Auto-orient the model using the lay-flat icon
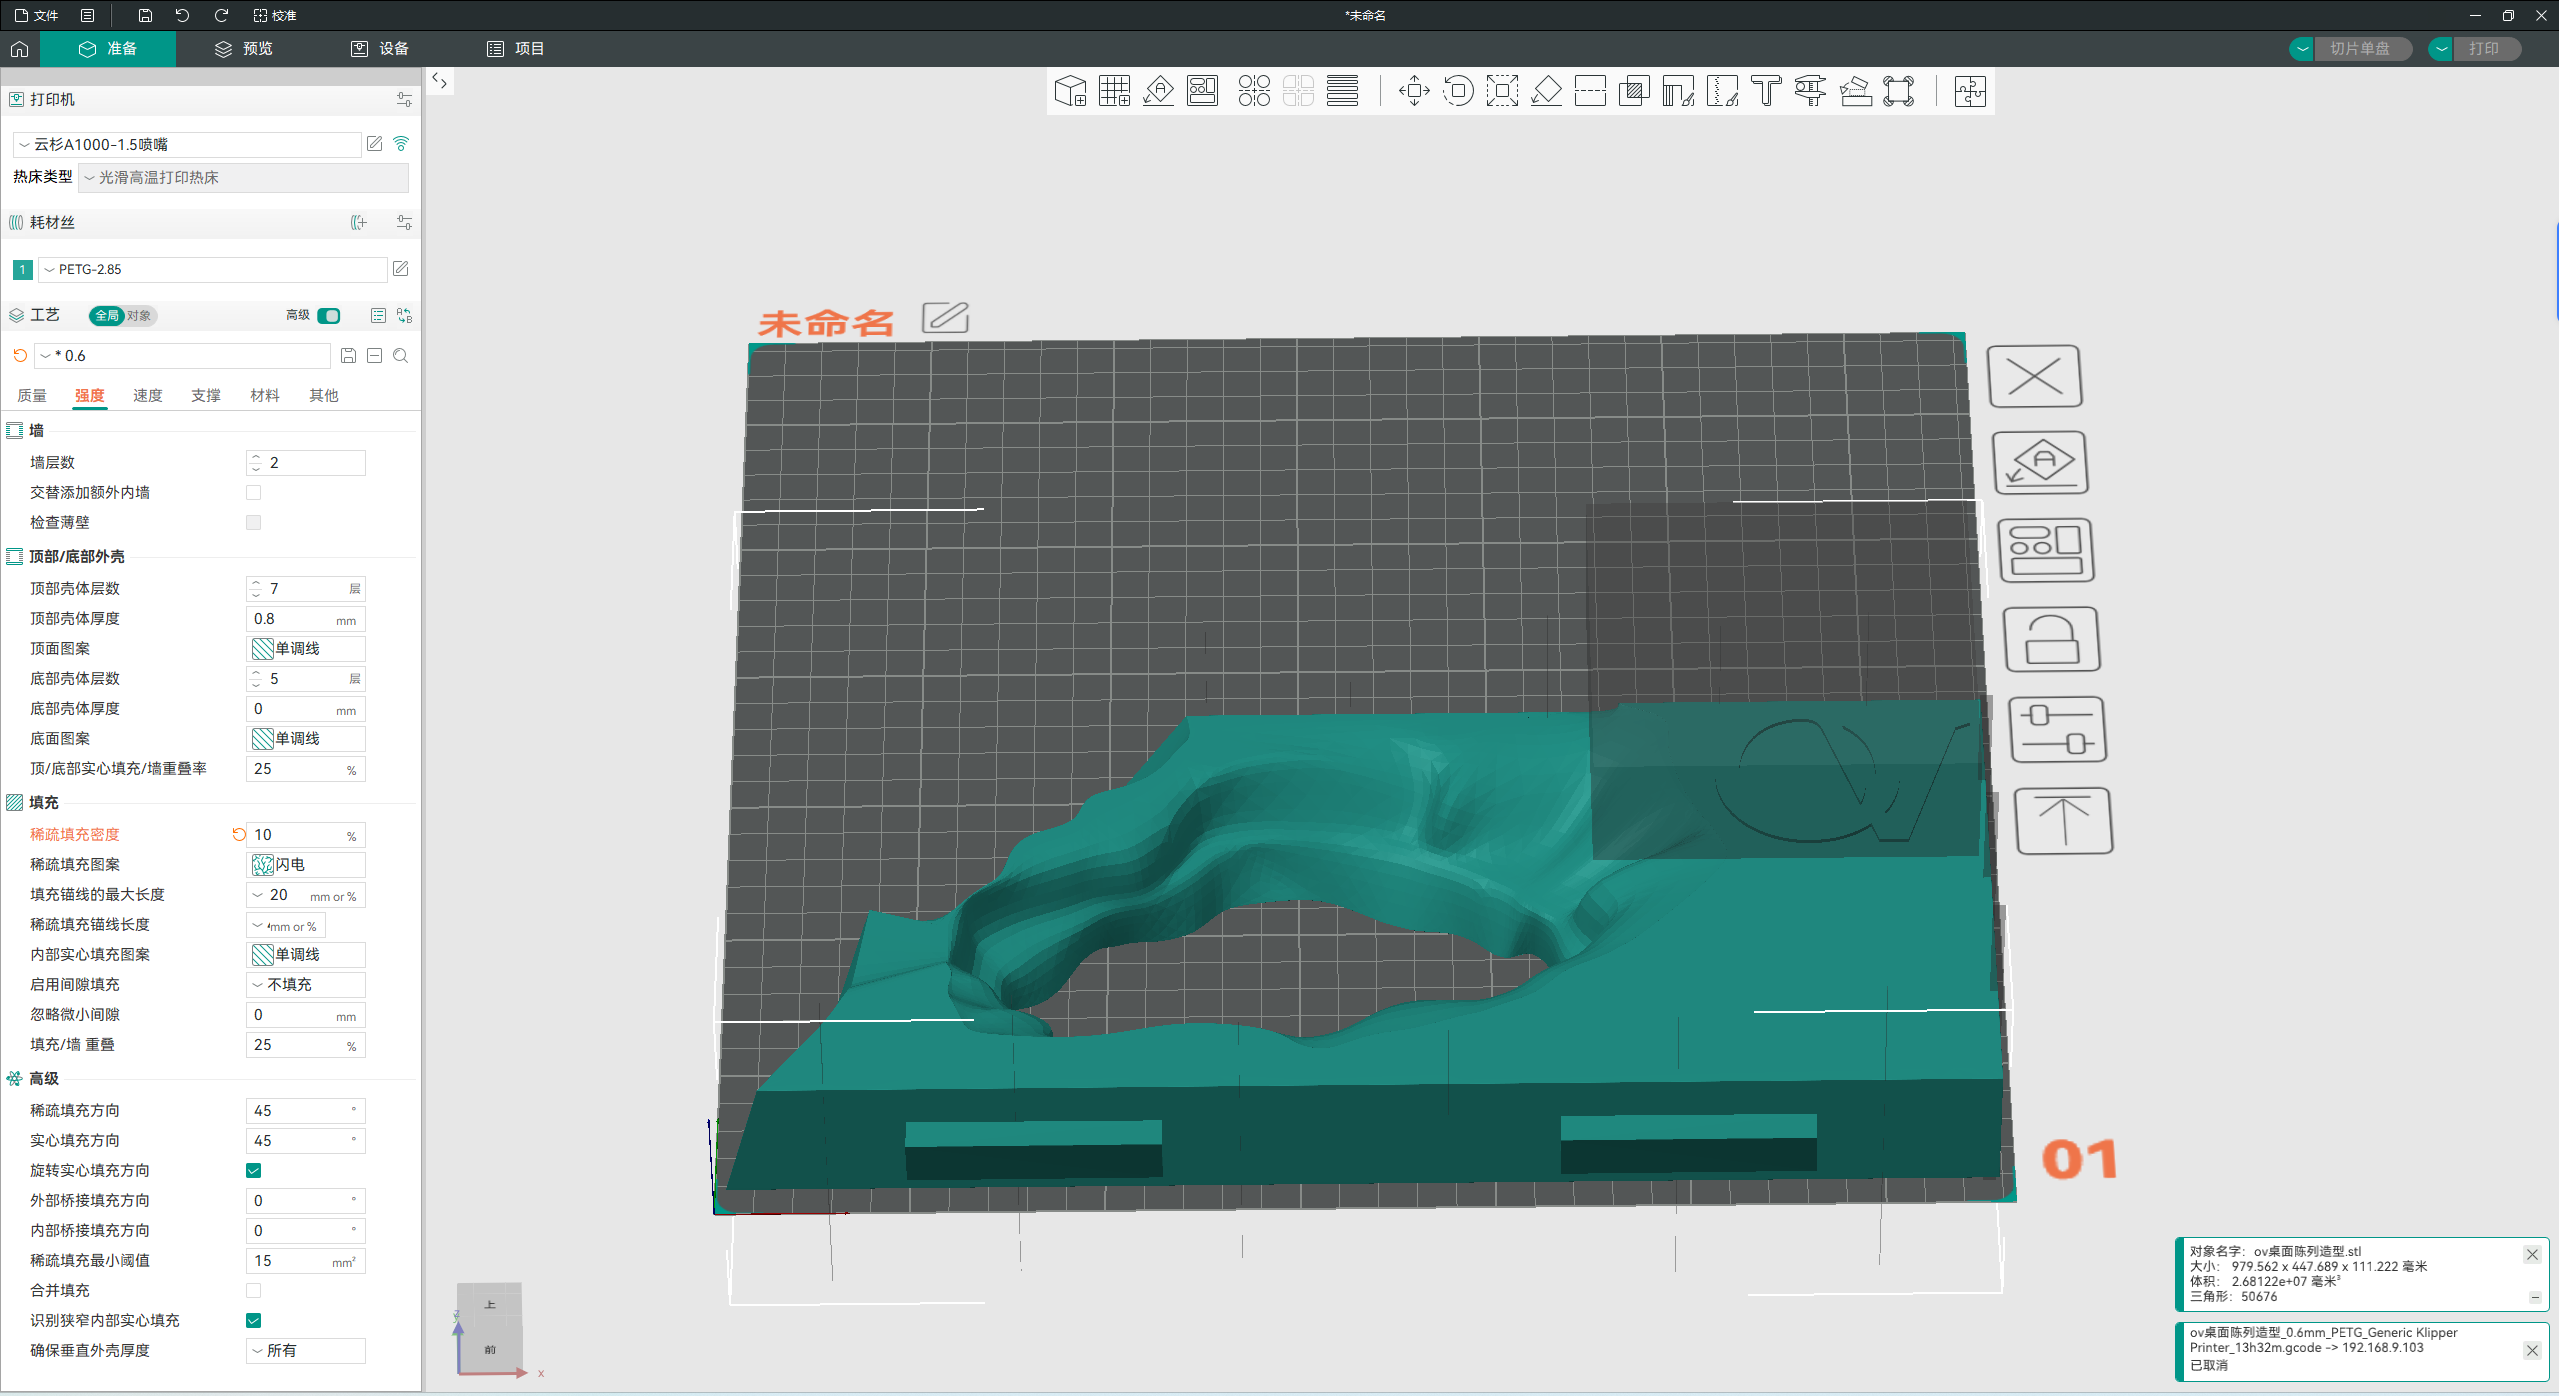 2040,462
